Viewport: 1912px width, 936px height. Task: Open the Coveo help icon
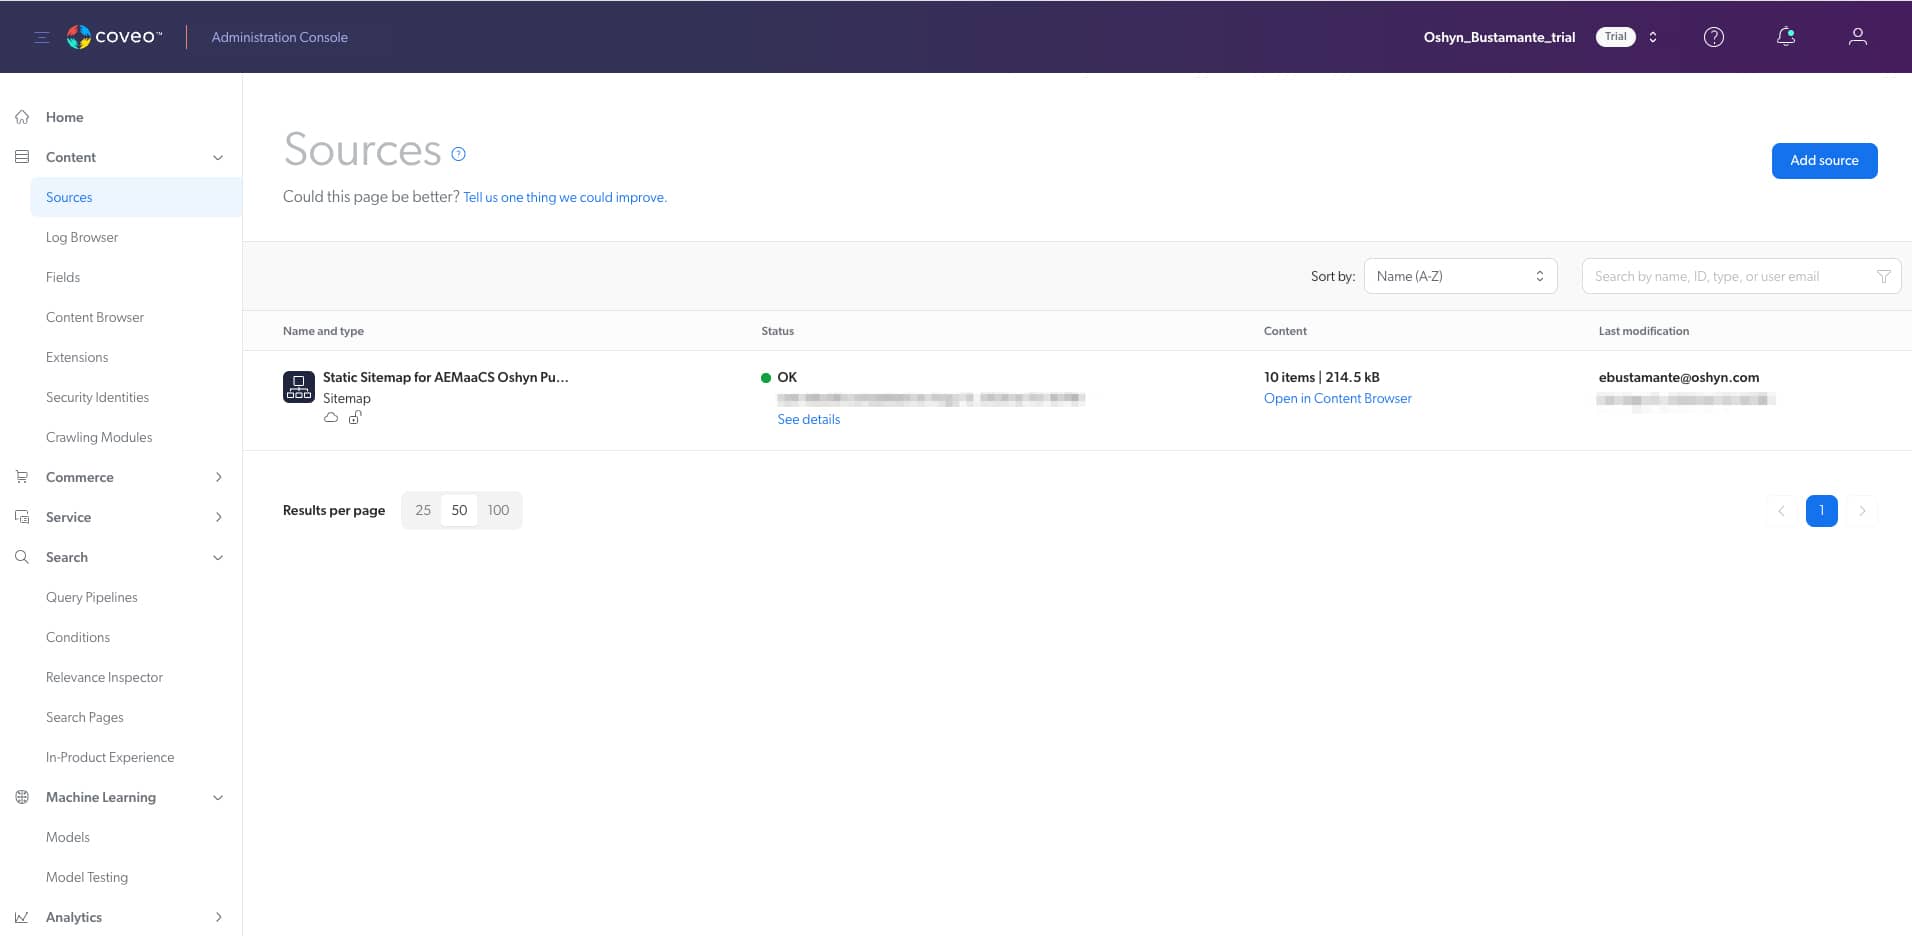click(x=1714, y=36)
